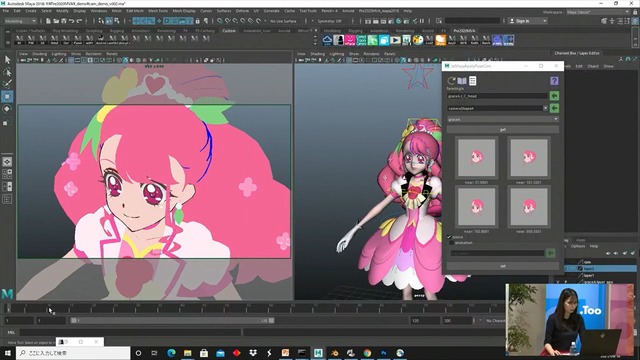This screenshot has height=360, width=640.
Task: Open Photoshop from the taskbar
Action: tap(384, 353)
